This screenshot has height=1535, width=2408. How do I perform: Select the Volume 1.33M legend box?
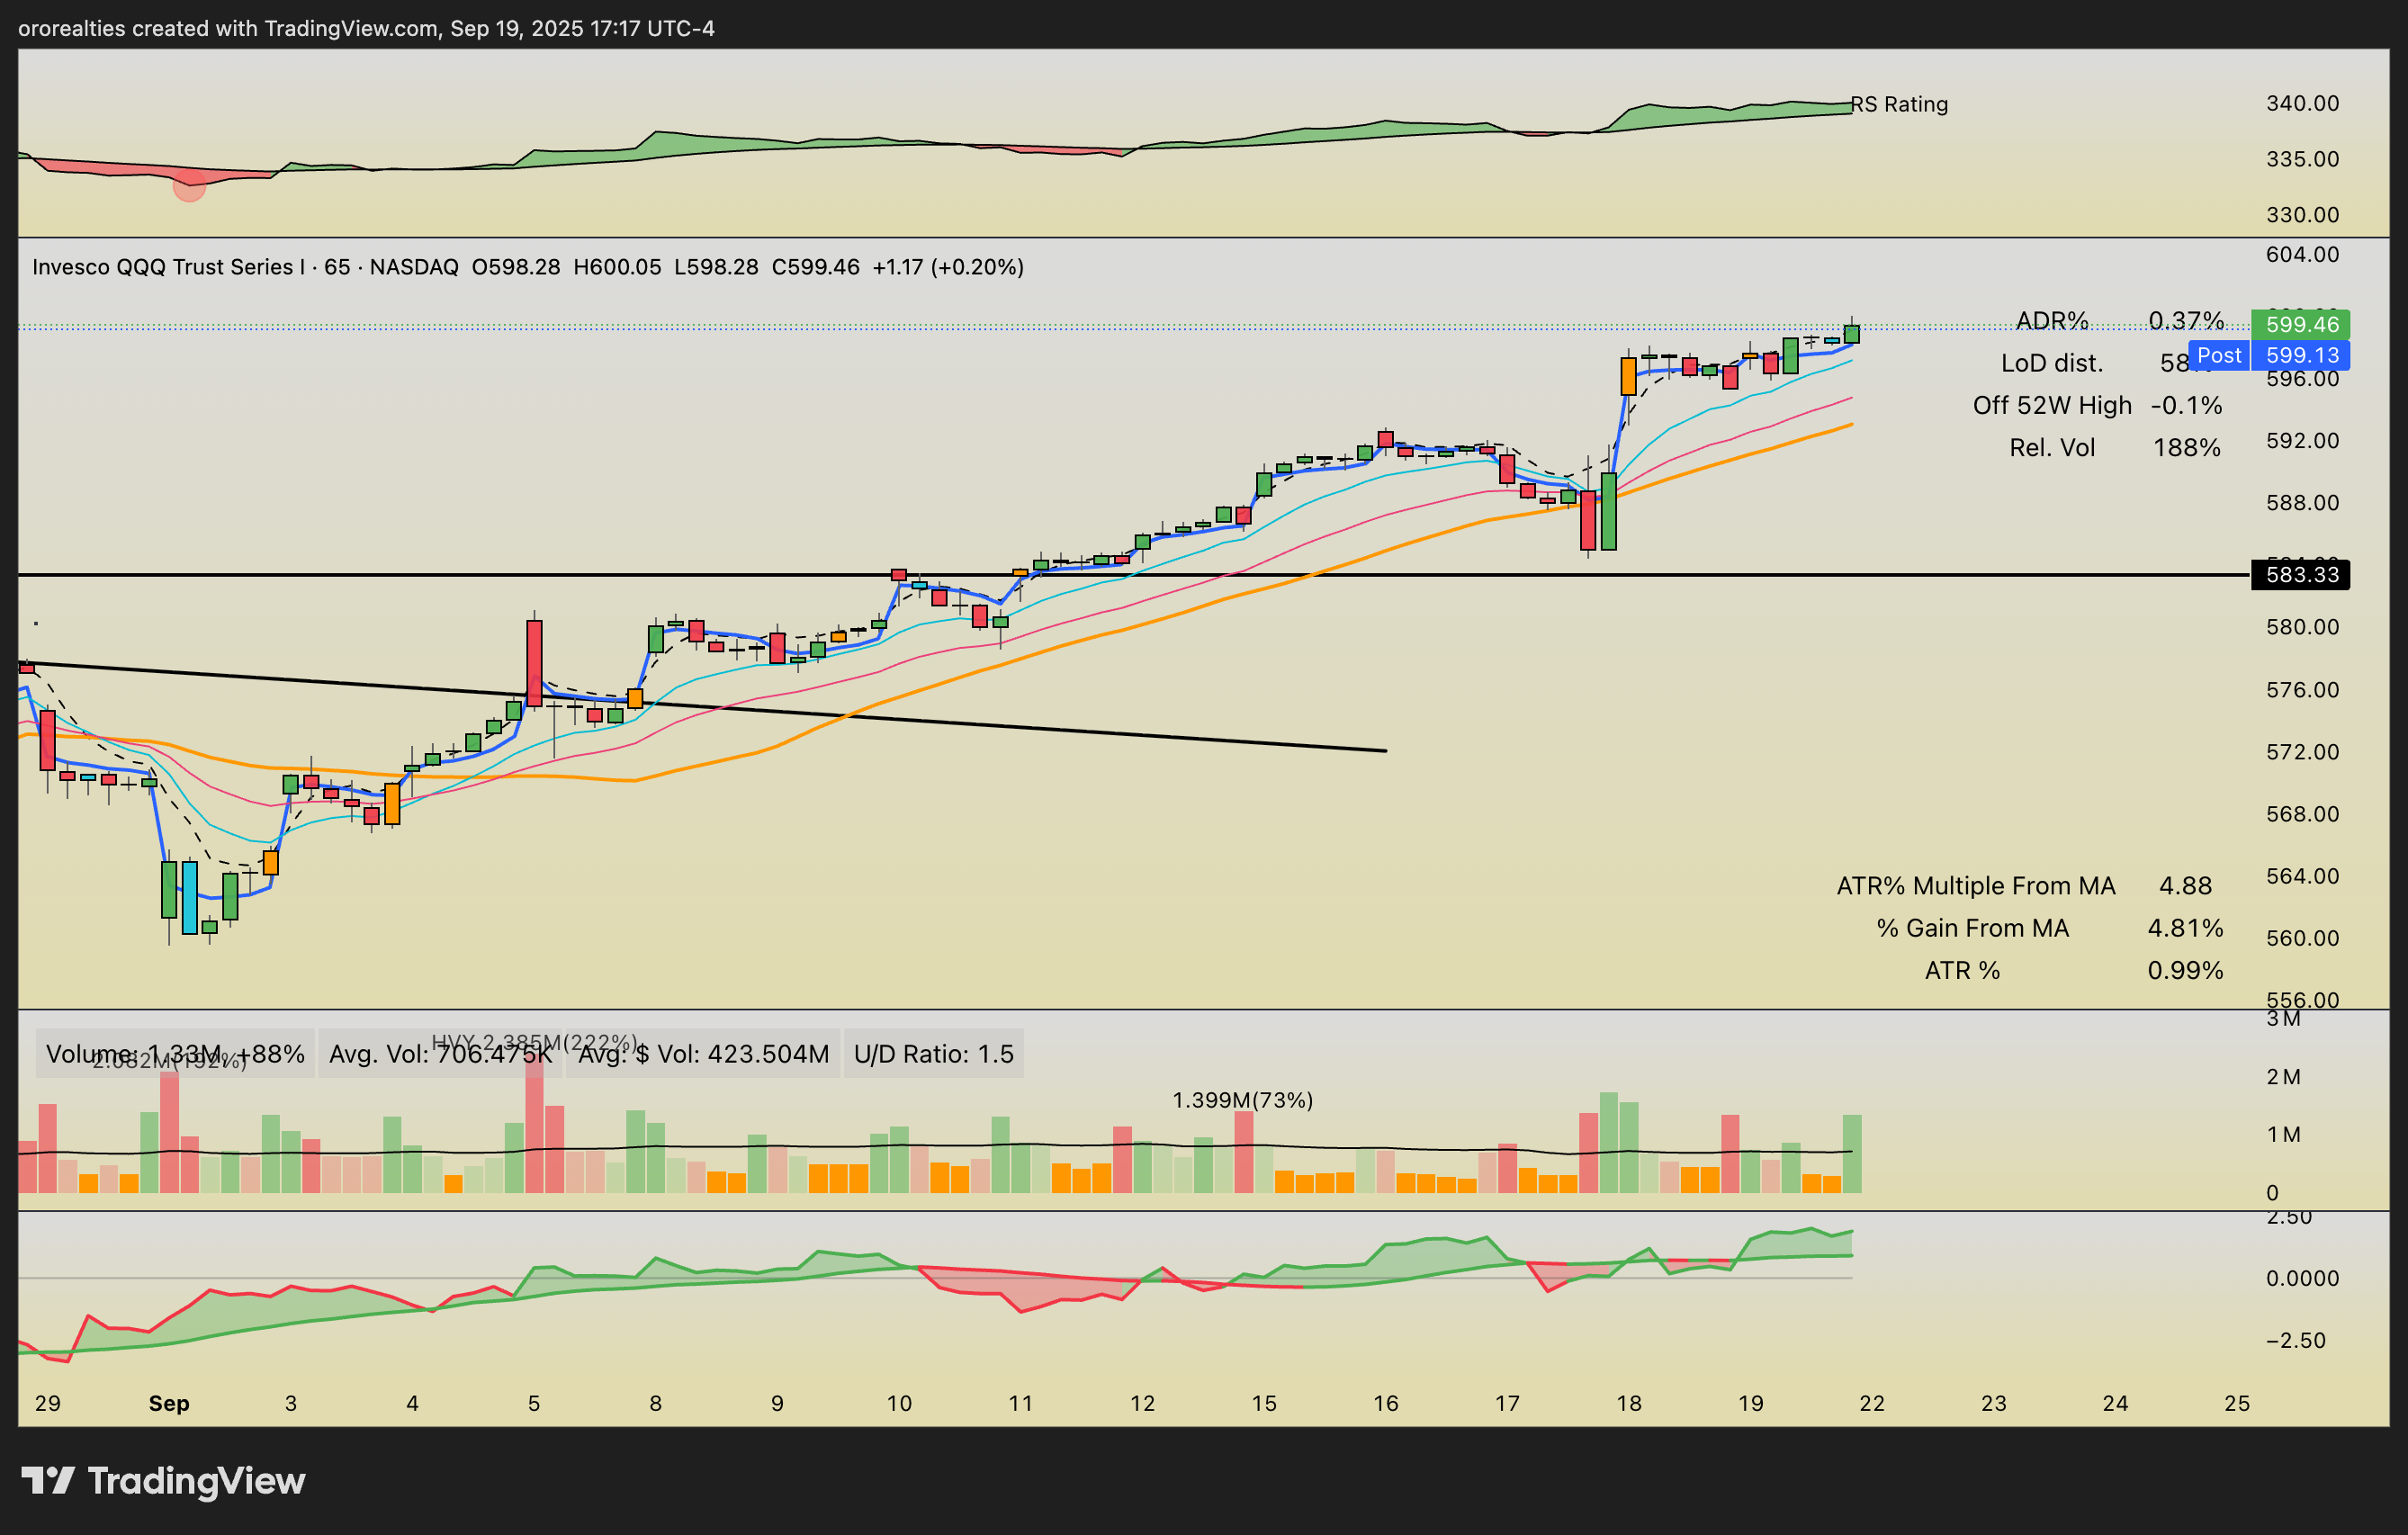point(175,1054)
